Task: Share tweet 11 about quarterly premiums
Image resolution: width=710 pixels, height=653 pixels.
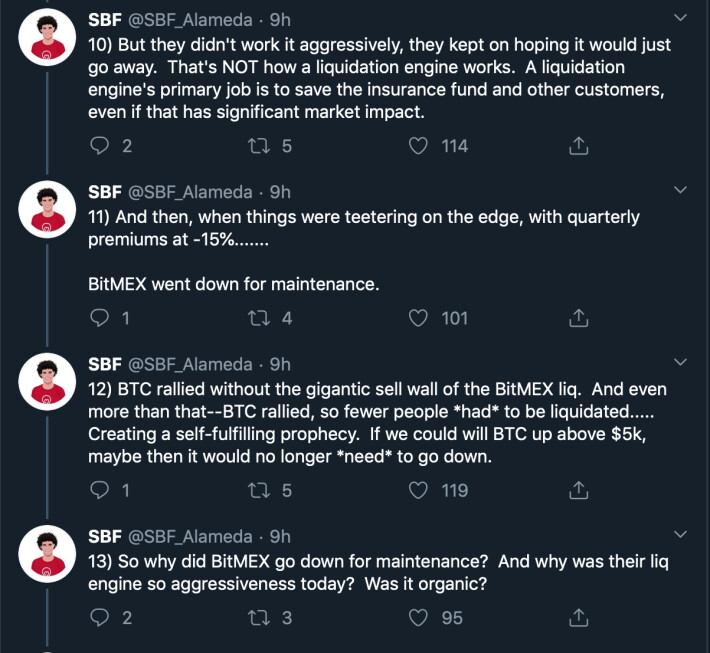Action: click(x=578, y=318)
